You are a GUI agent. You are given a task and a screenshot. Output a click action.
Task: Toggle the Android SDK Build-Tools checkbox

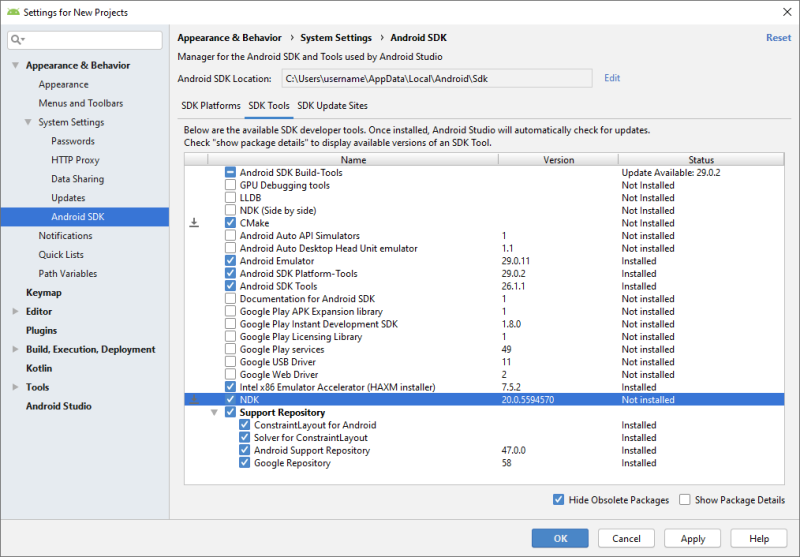(231, 173)
